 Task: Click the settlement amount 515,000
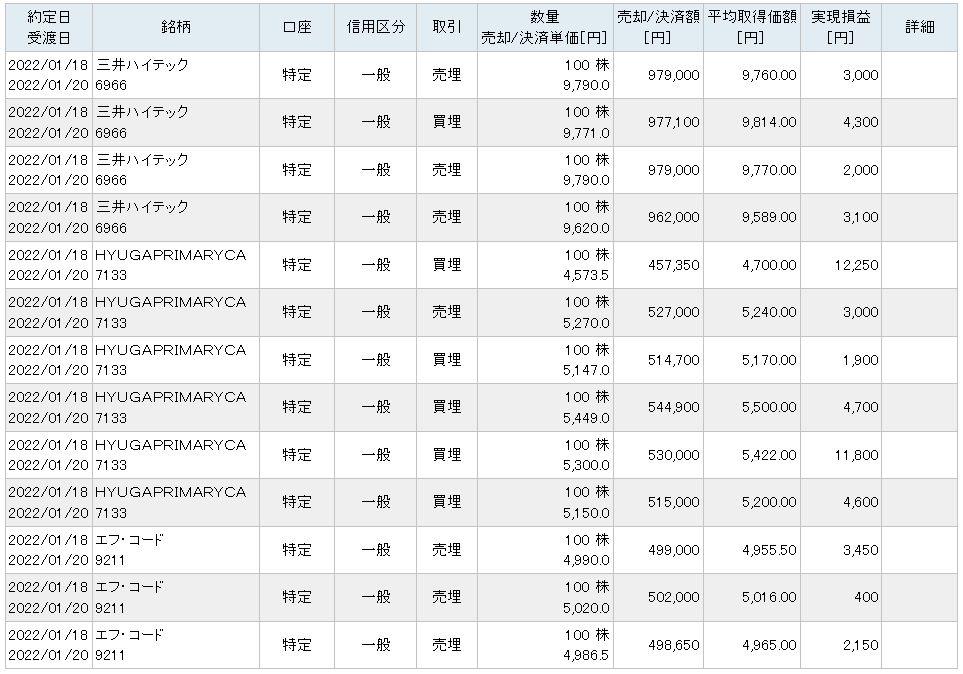tap(674, 502)
